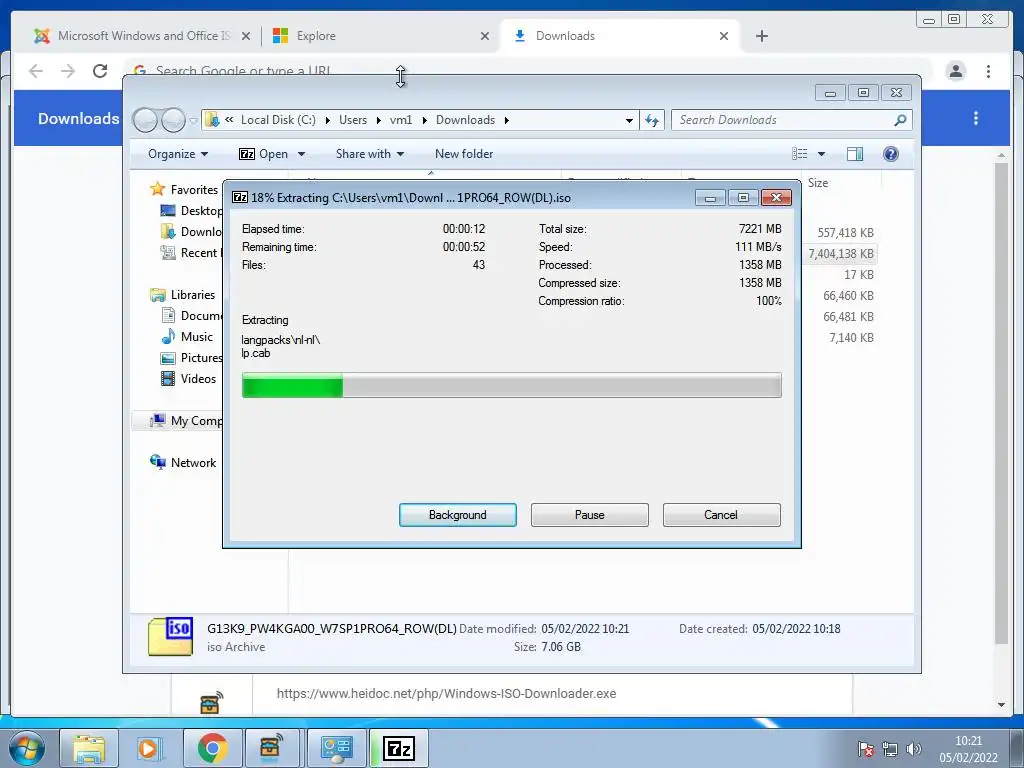The width and height of the screenshot is (1024, 768).
Task: Open Explorer help icon
Action: click(x=890, y=154)
